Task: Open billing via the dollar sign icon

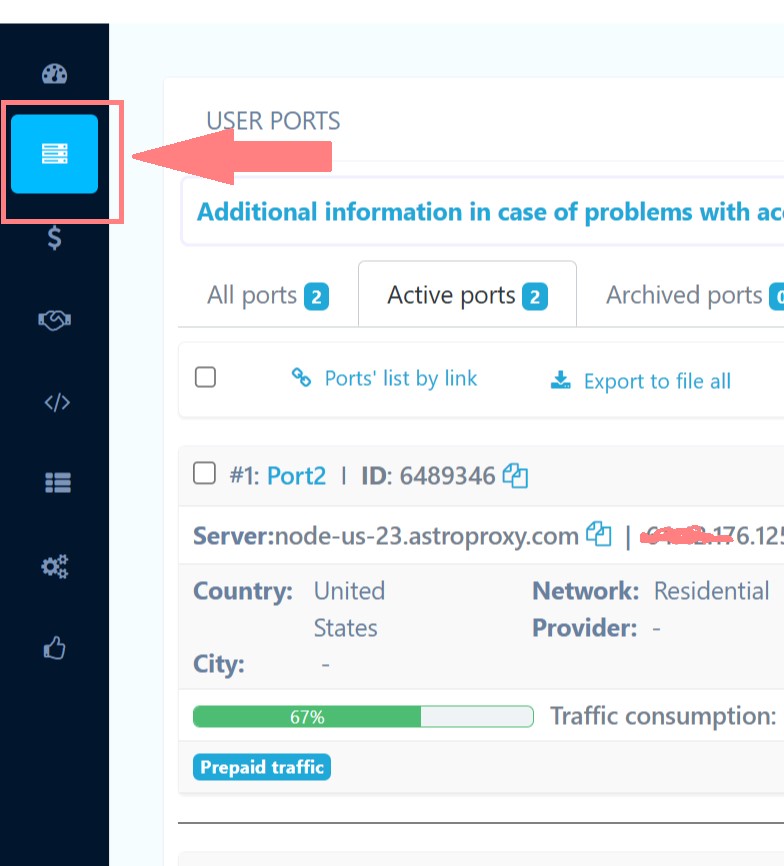Action: [54, 239]
